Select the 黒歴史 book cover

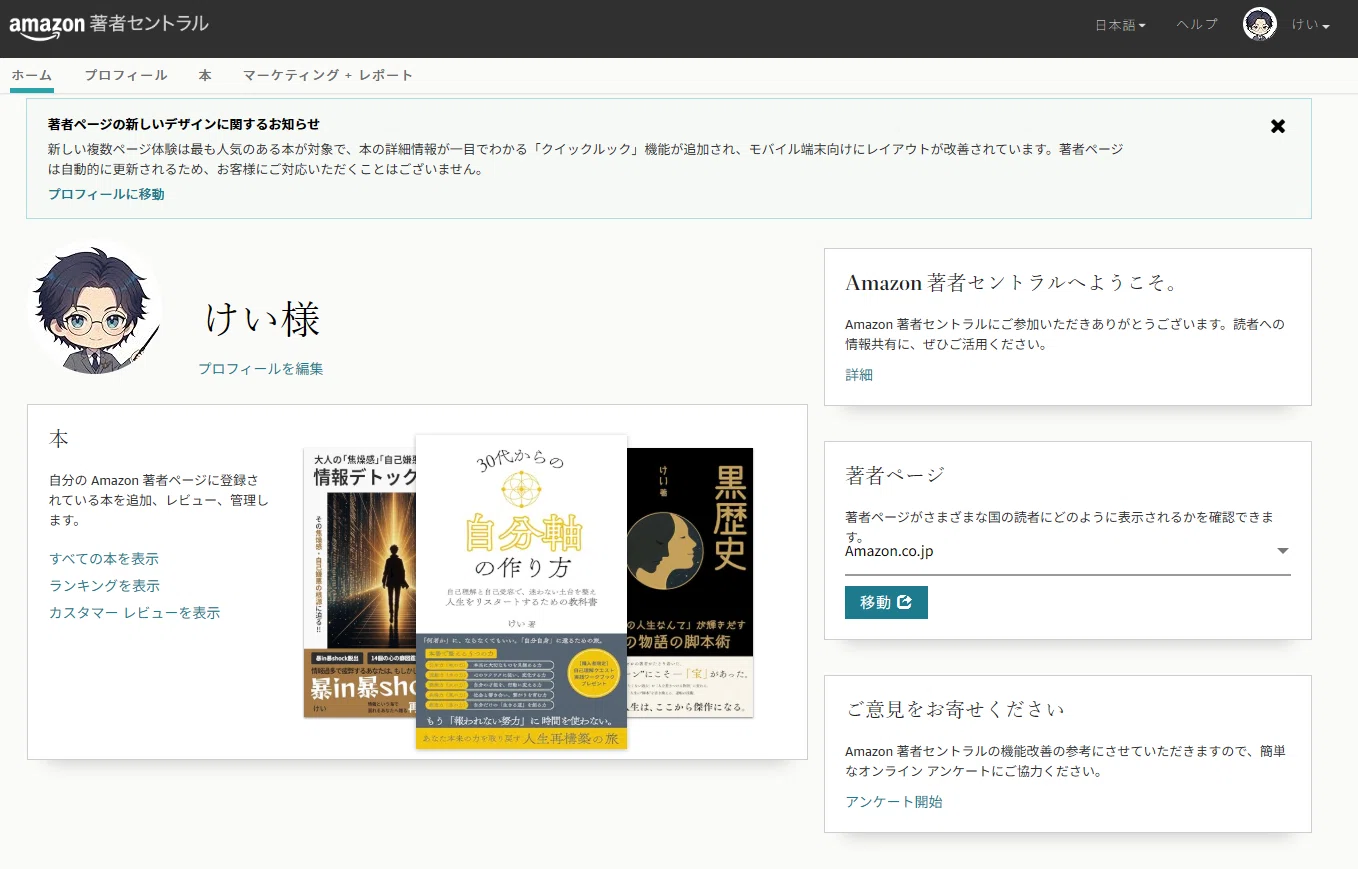coord(690,582)
